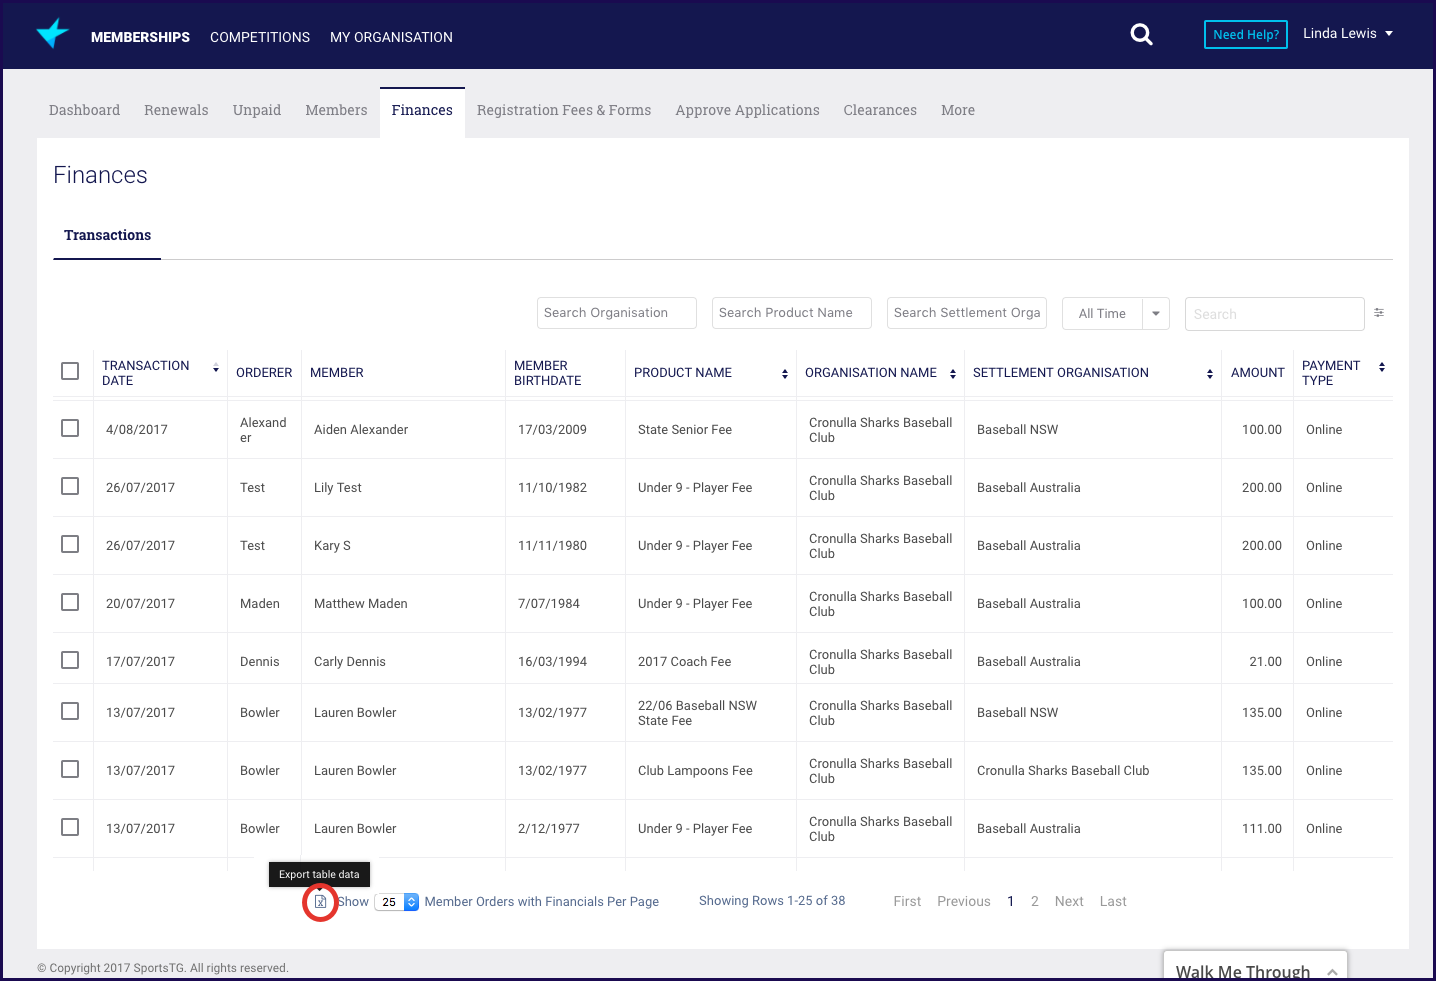
Task: Open the Clearances tab
Action: pyautogui.click(x=880, y=110)
